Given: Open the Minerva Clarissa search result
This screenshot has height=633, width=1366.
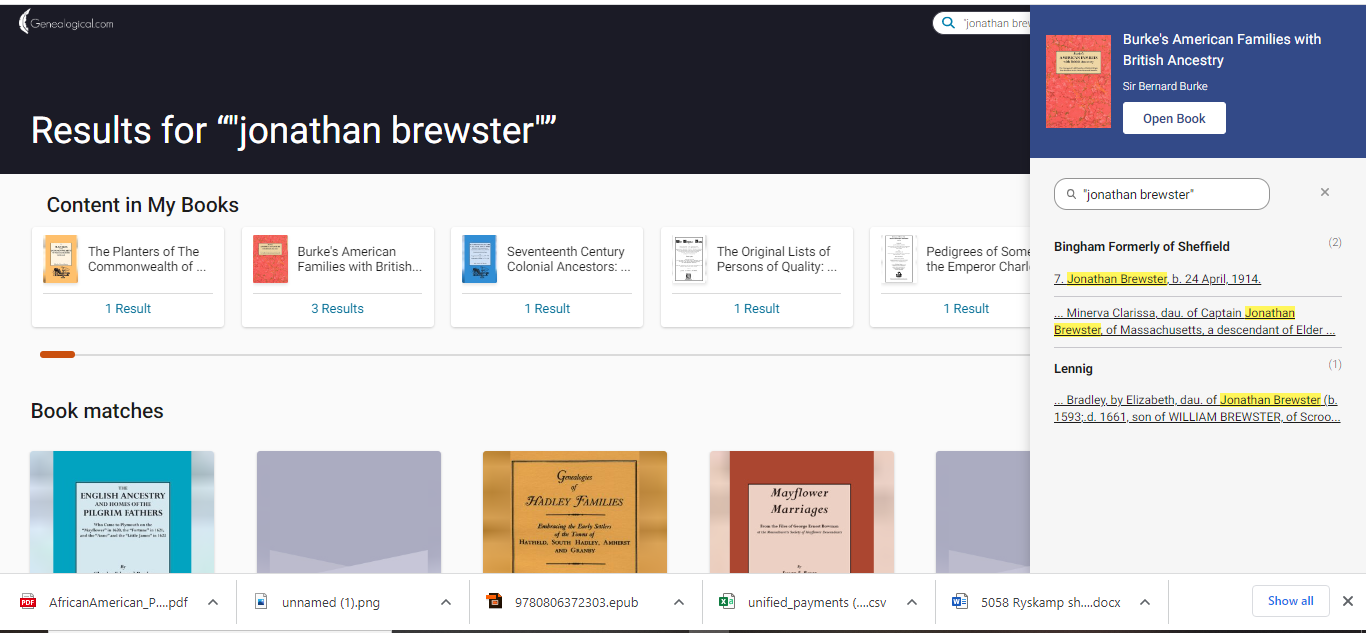Looking at the screenshot, I should [x=1194, y=321].
